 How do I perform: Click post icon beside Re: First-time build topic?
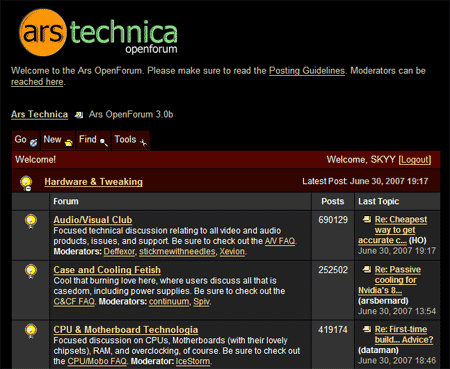coord(367,329)
